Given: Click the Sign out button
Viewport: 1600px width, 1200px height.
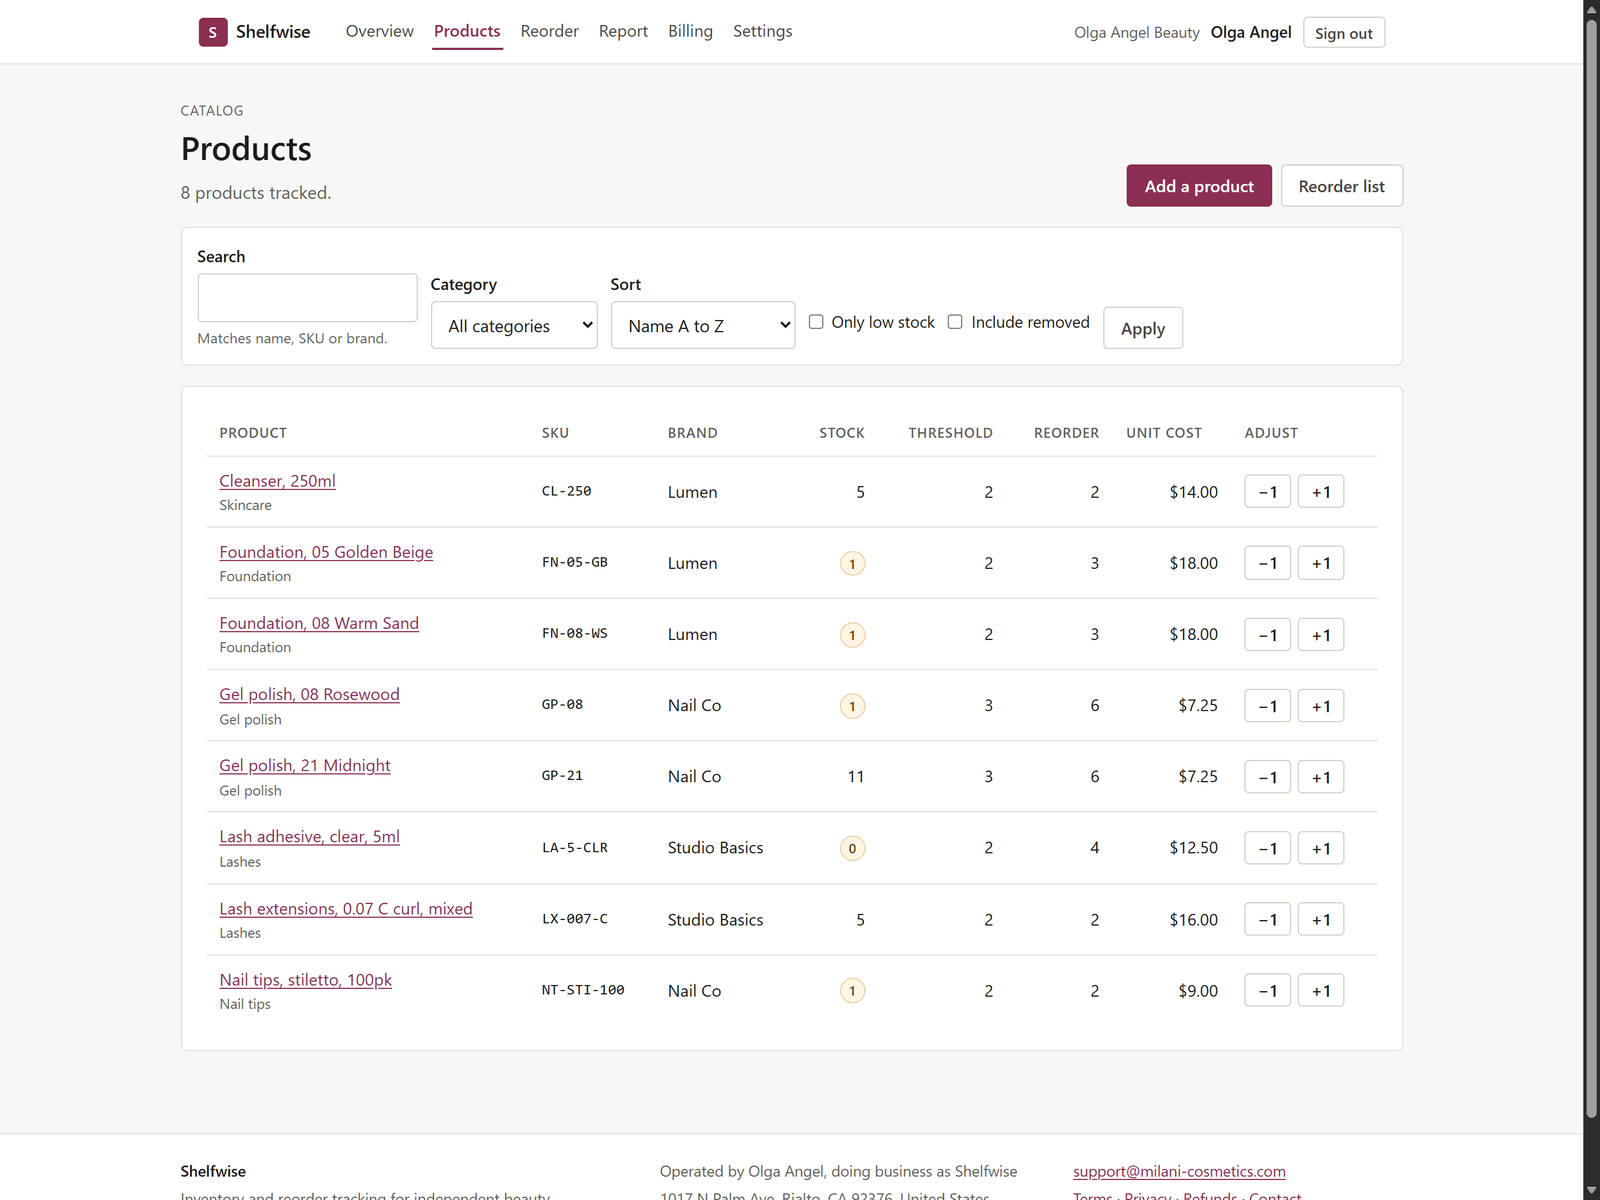Looking at the screenshot, I should coord(1343,33).
